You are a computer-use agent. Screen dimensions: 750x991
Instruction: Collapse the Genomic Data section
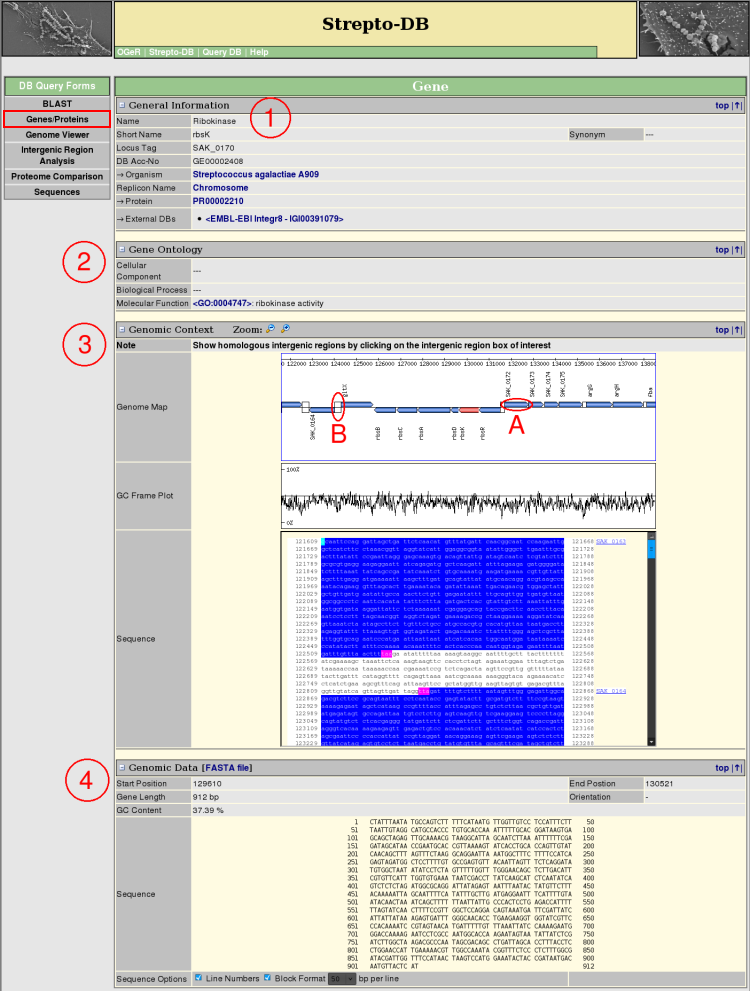(x=122, y=767)
